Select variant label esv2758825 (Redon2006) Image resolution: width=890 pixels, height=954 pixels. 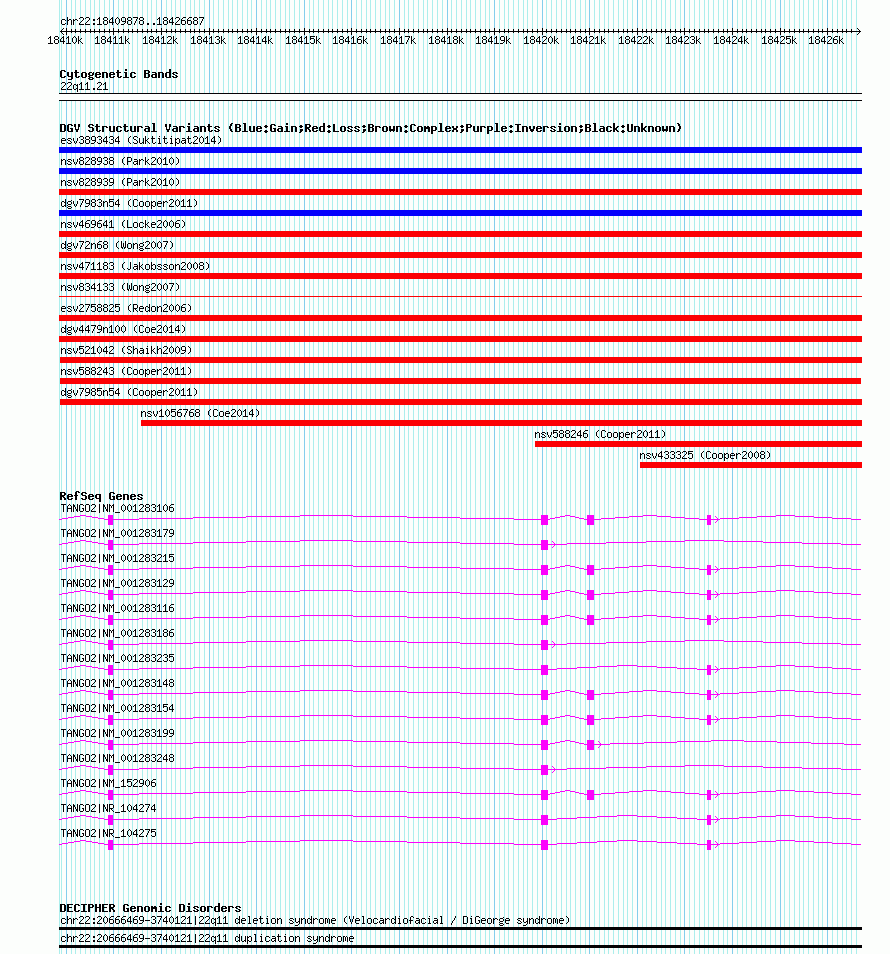tap(126, 308)
